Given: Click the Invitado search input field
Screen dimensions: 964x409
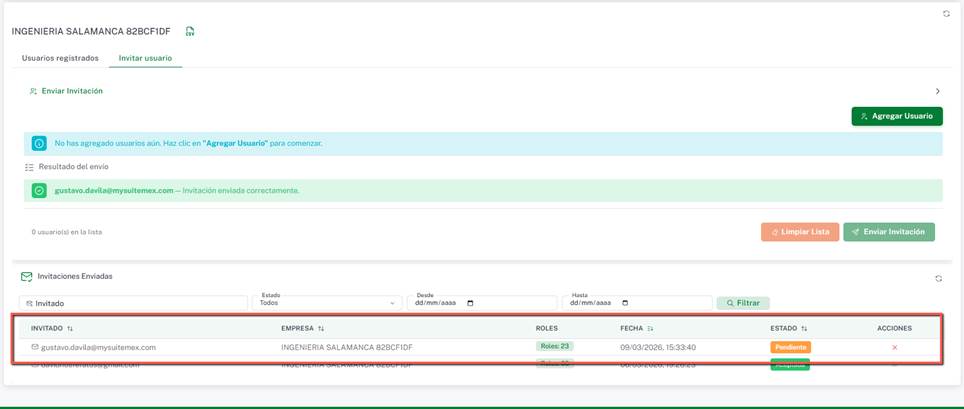Looking at the screenshot, I should coord(135,303).
